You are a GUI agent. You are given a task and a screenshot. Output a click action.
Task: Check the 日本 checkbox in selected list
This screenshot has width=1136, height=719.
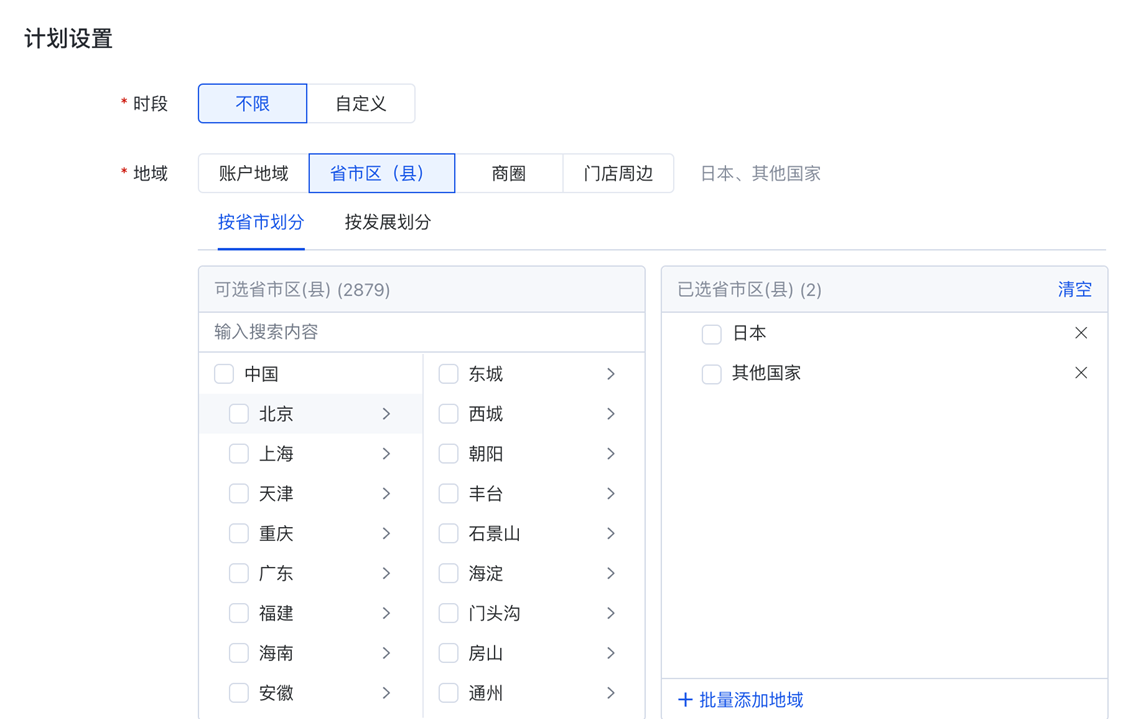point(711,334)
